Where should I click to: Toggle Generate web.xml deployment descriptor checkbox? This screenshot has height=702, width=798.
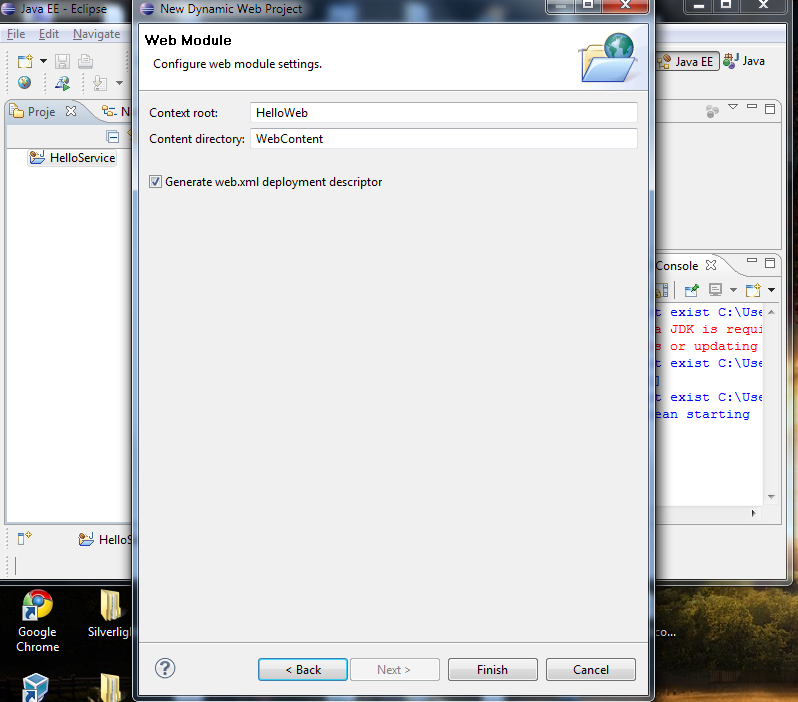(155, 182)
